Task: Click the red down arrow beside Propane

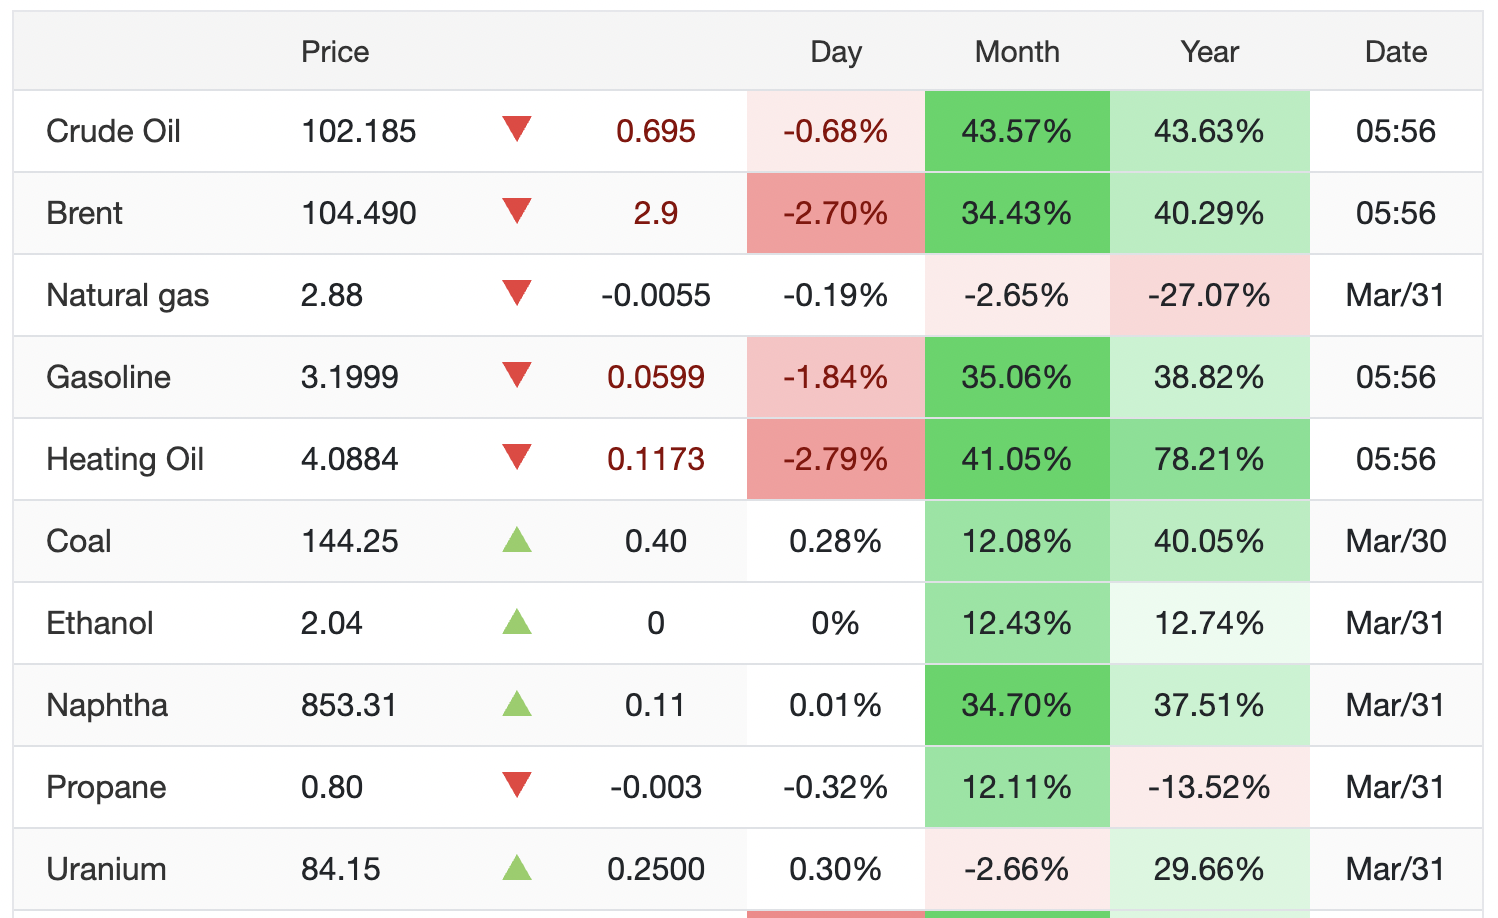Action: click(516, 785)
